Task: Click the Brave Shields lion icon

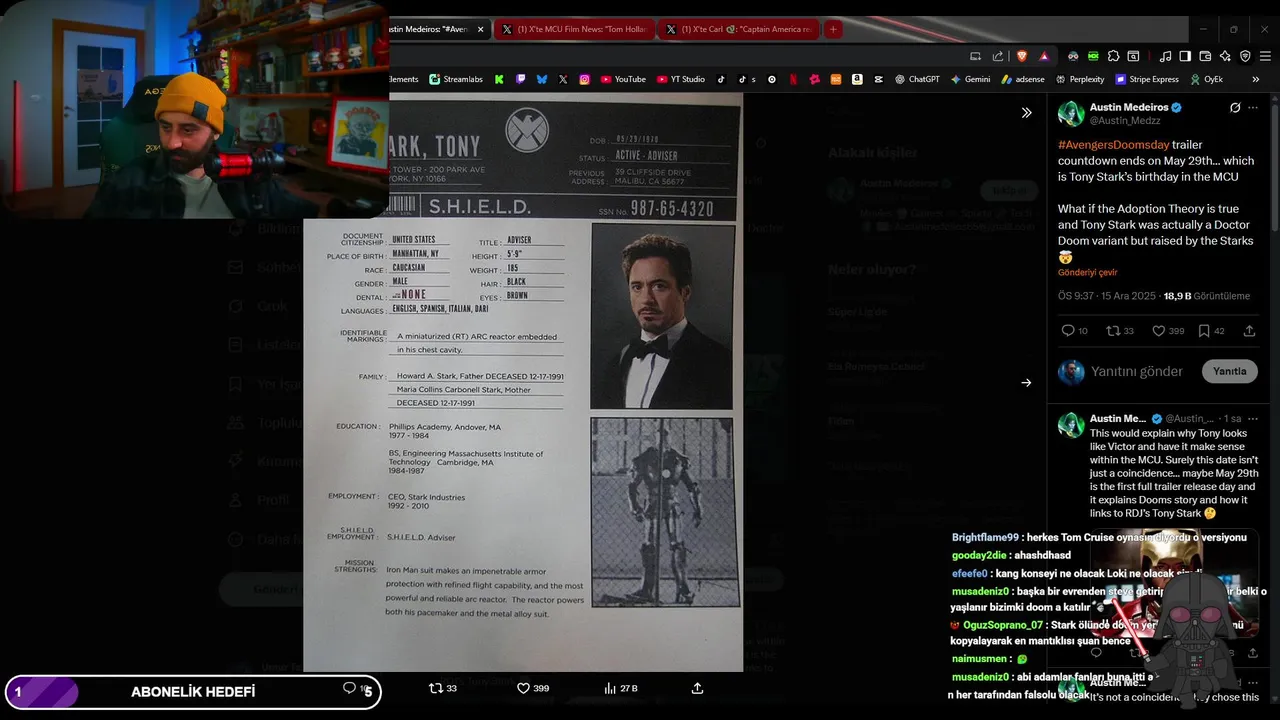Action: point(1022,56)
